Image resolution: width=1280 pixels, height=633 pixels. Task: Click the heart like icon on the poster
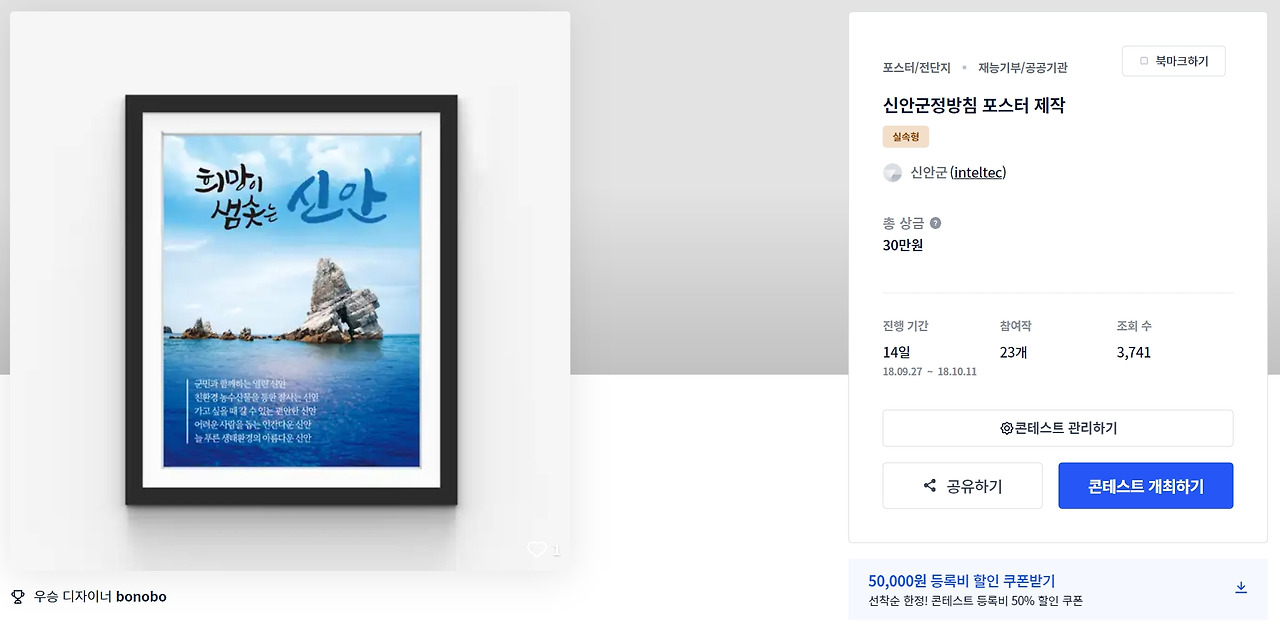pyautogui.click(x=537, y=549)
